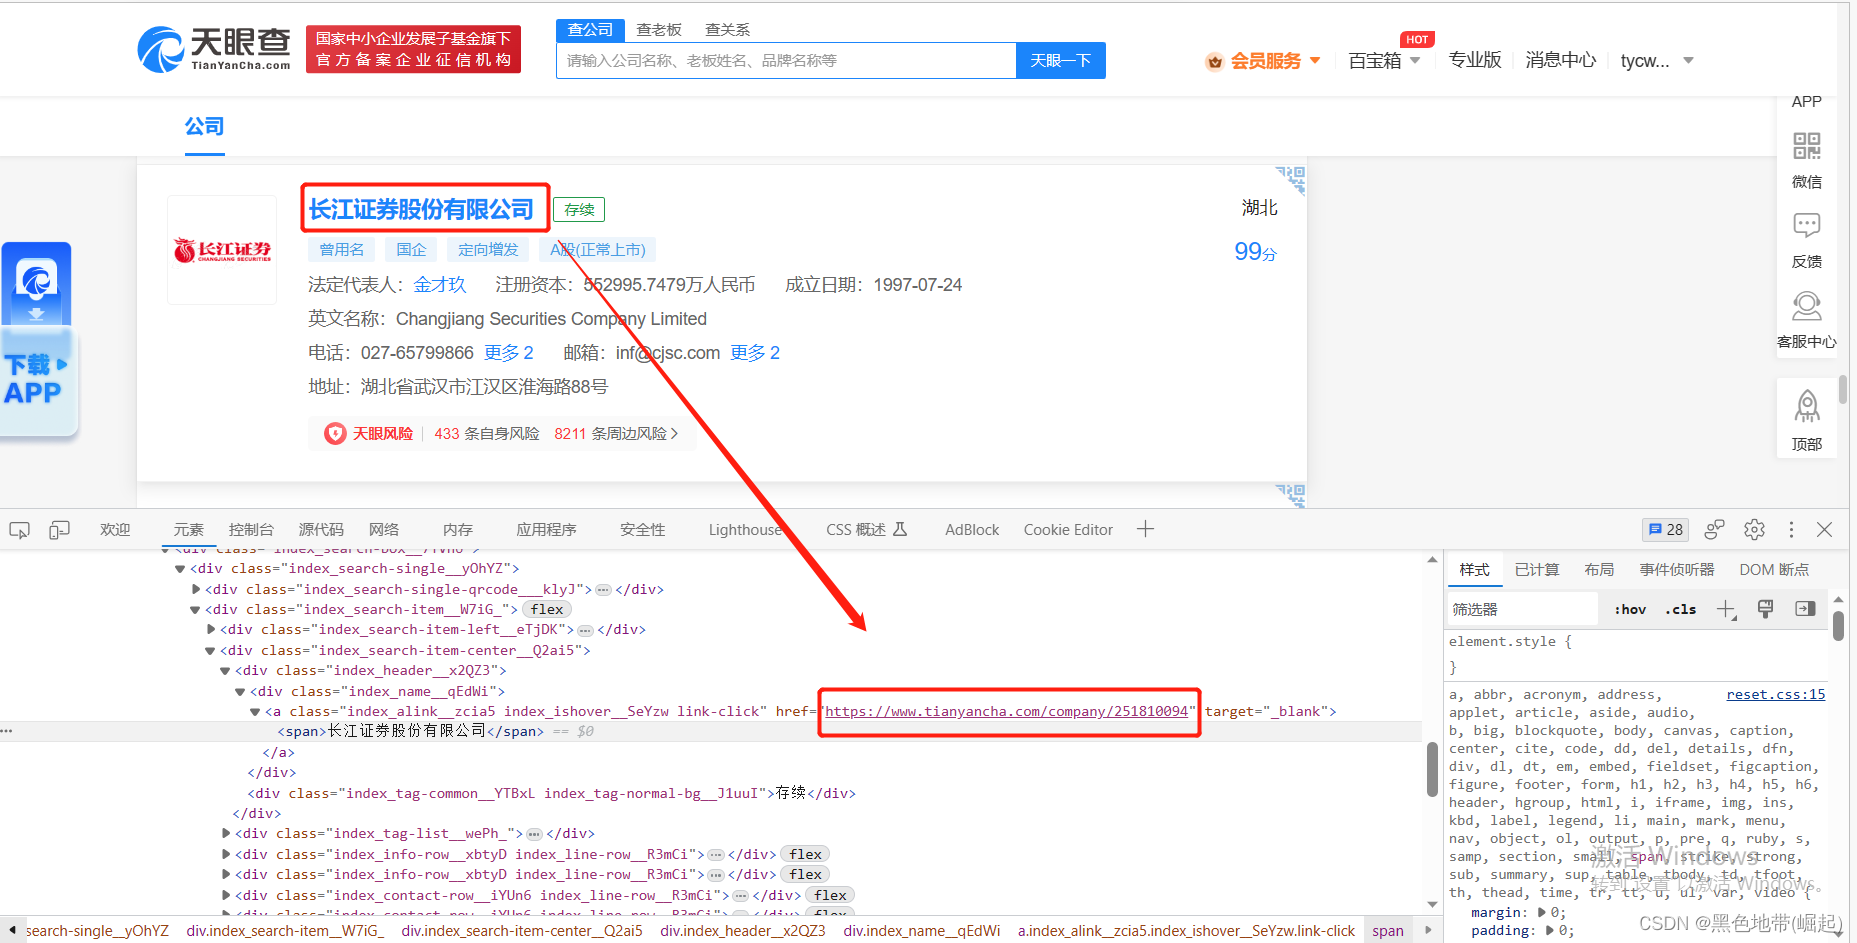
Task: Open DevTools issues counter showing 28
Action: click(1665, 529)
